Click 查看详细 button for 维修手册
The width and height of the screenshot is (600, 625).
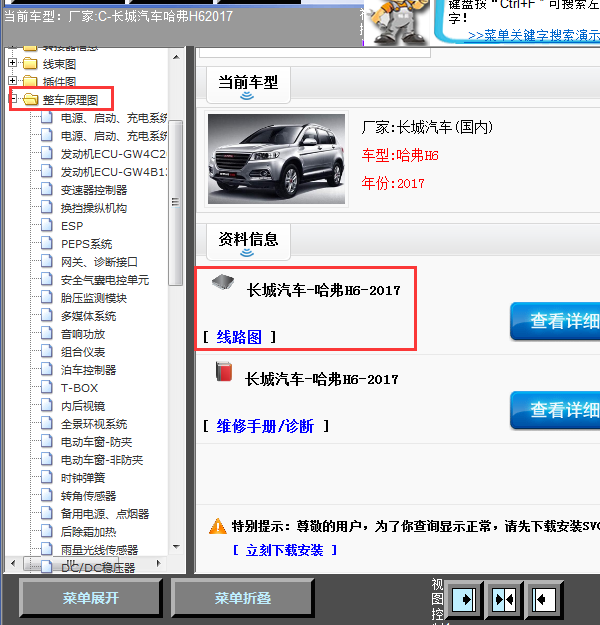[x=555, y=410]
